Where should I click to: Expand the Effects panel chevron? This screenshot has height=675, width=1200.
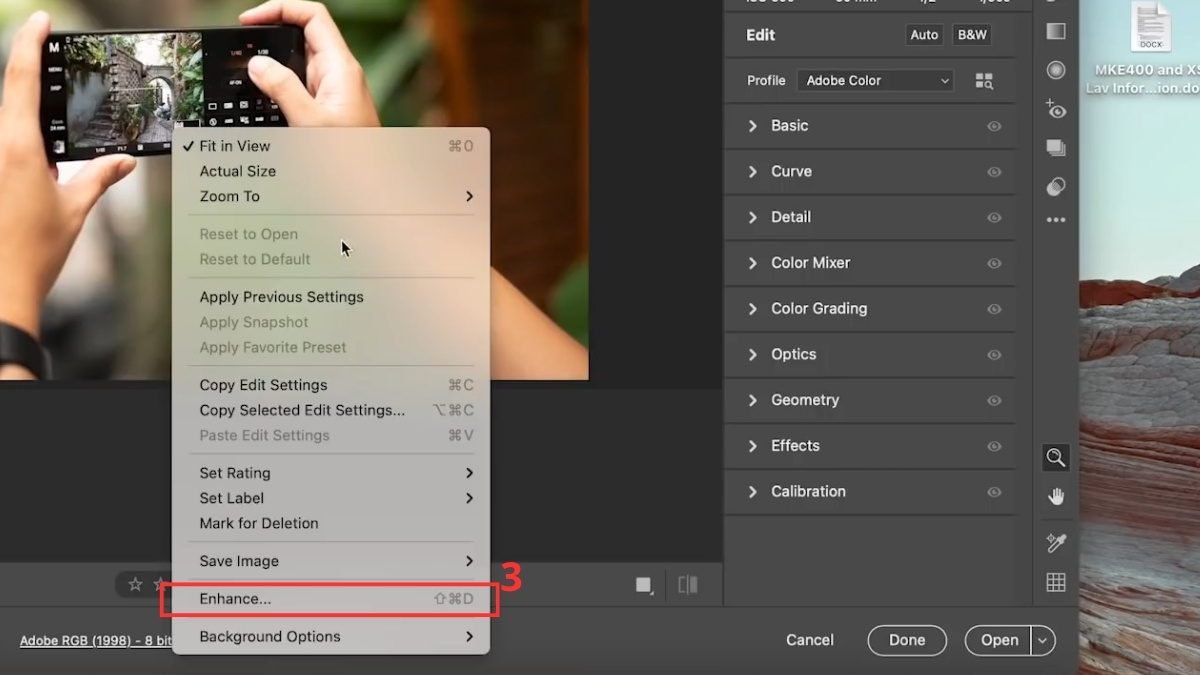click(x=753, y=446)
